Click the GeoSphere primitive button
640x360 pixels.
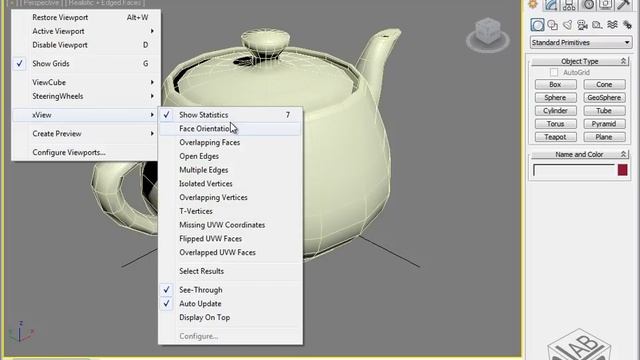[x=604, y=98]
